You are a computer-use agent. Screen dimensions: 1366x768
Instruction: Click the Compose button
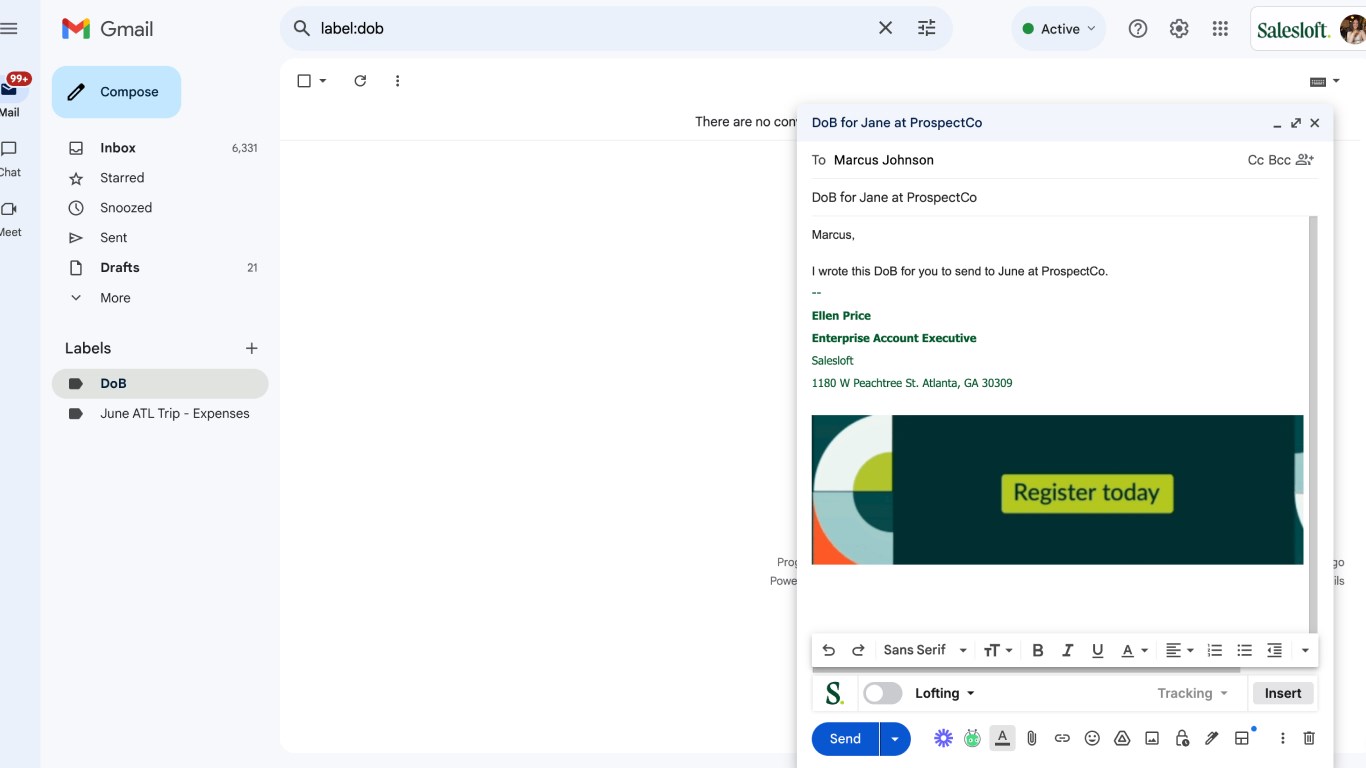pyautogui.click(x=116, y=92)
